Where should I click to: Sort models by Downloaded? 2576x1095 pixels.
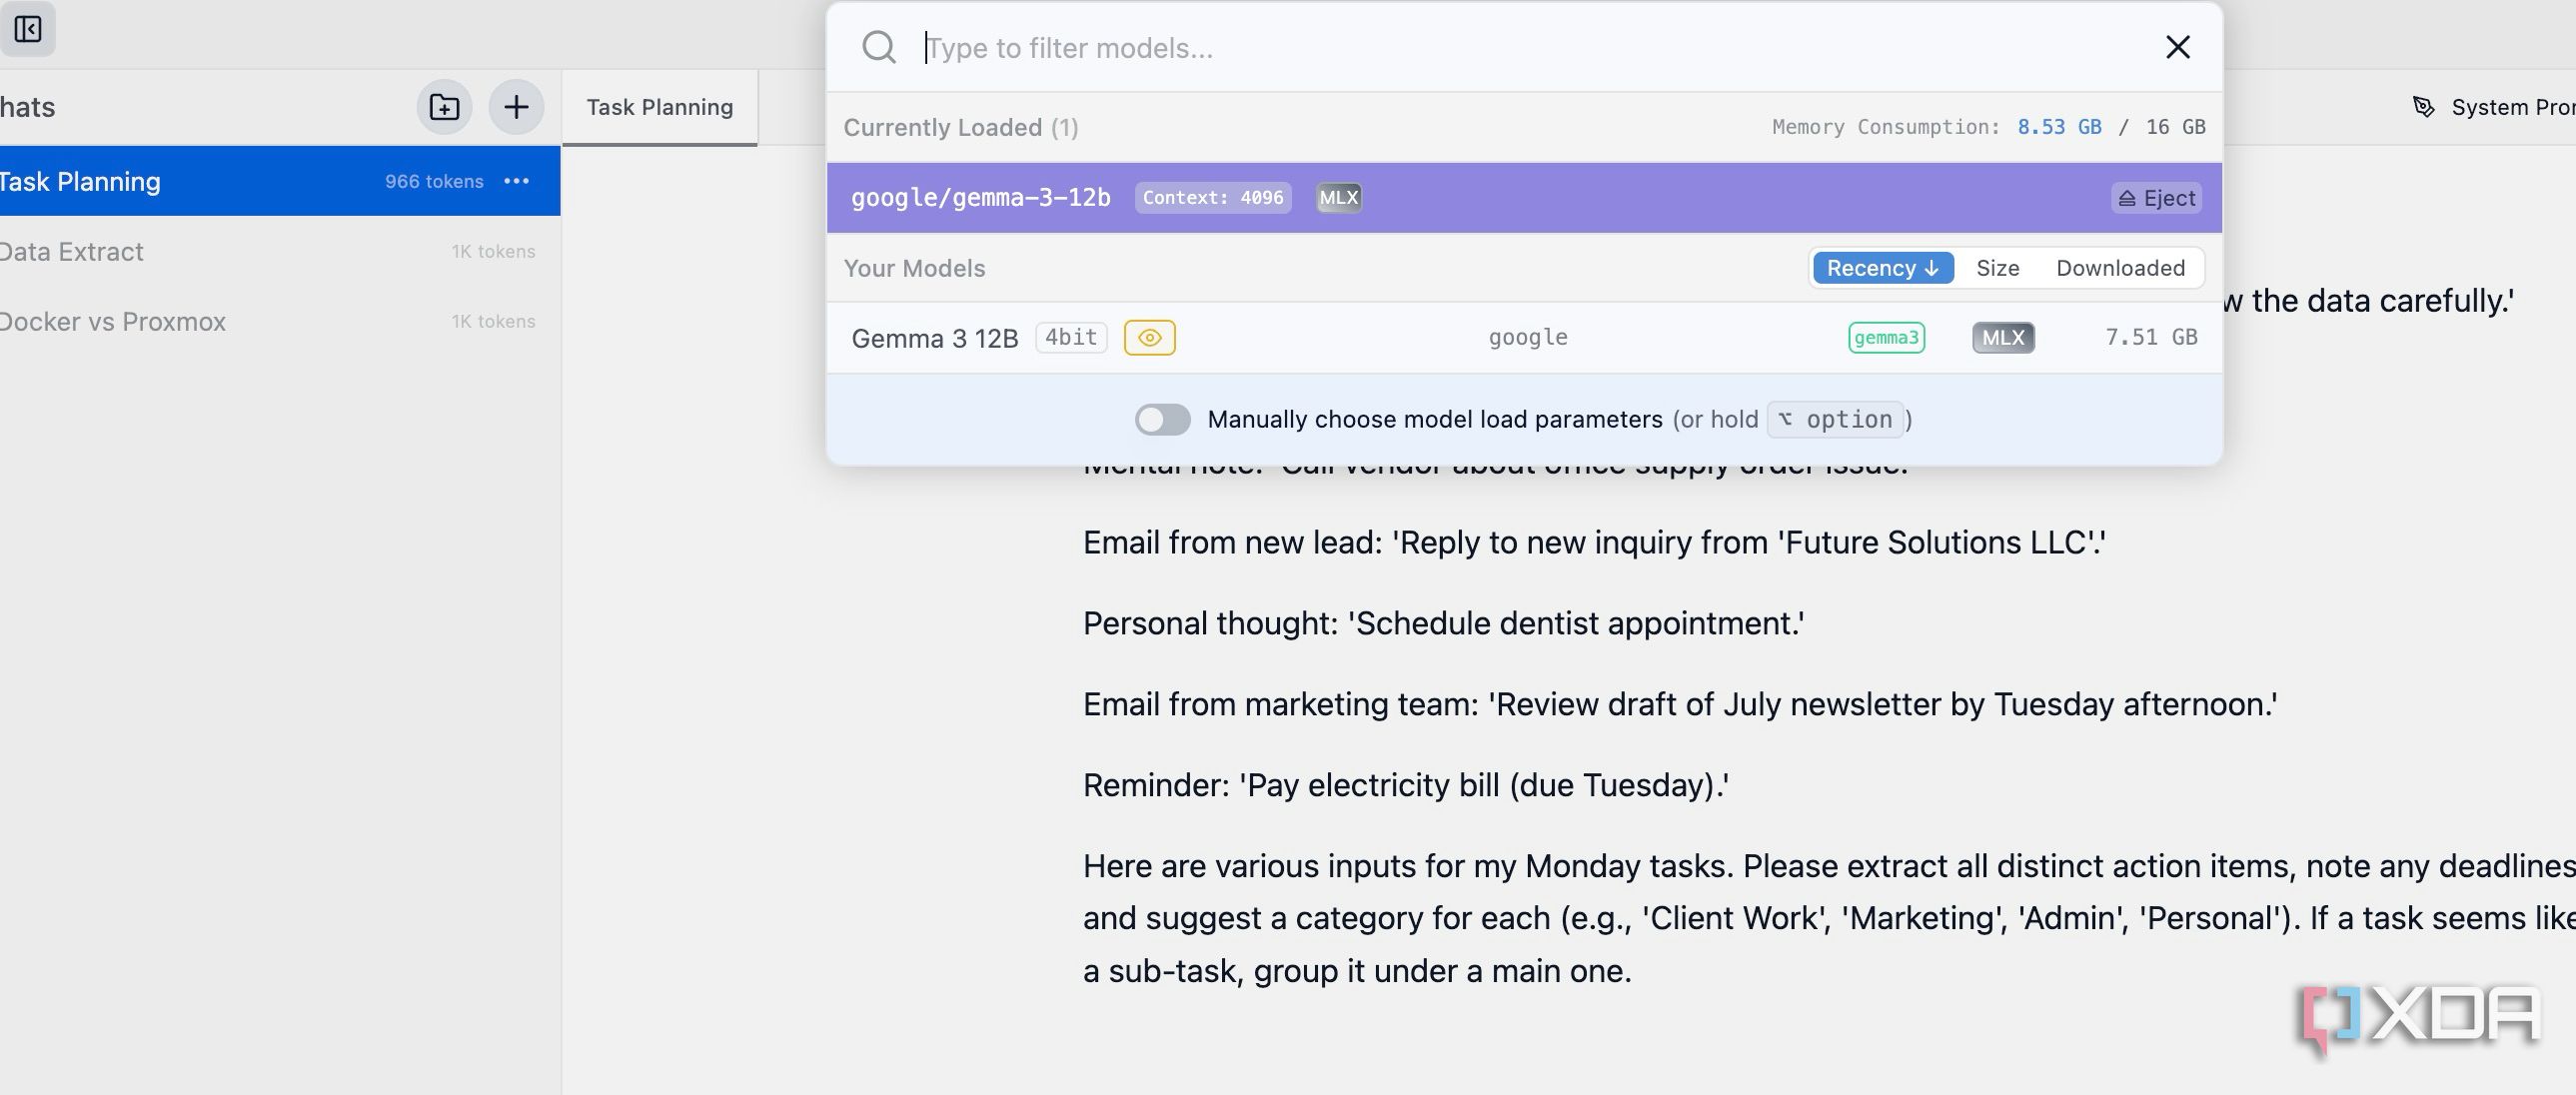[x=2120, y=268]
